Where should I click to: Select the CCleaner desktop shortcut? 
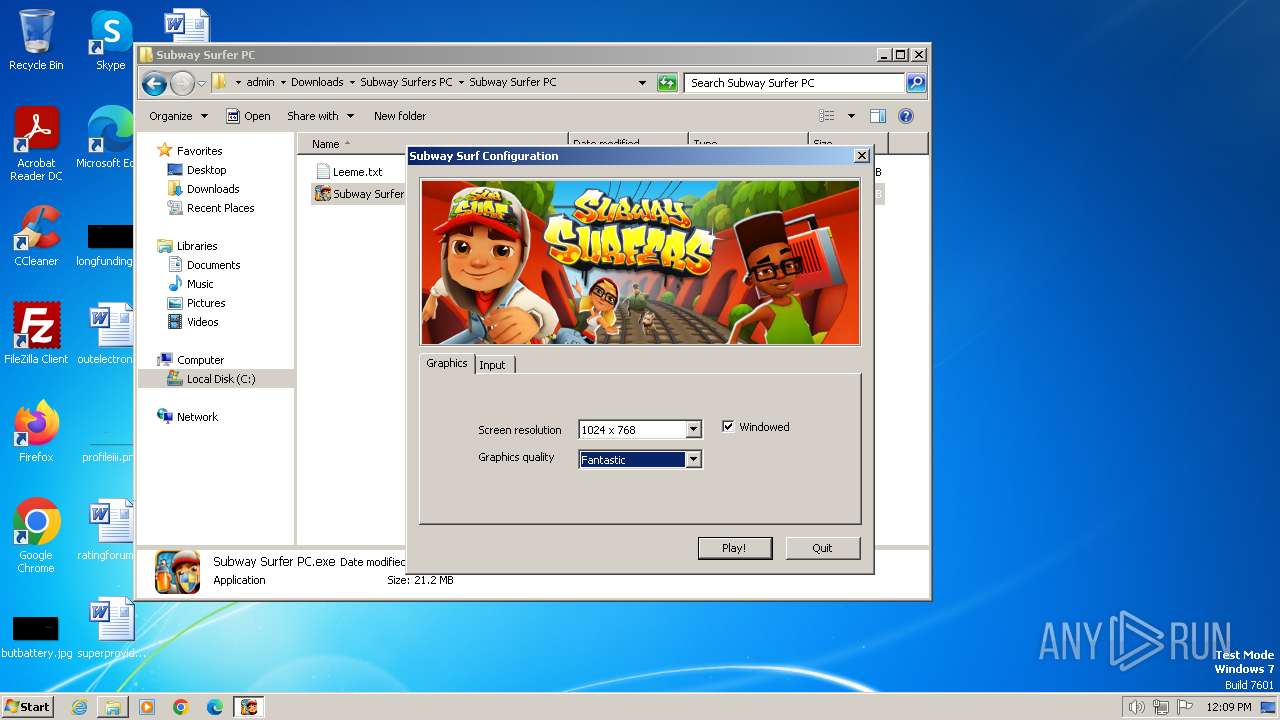point(36,236)
